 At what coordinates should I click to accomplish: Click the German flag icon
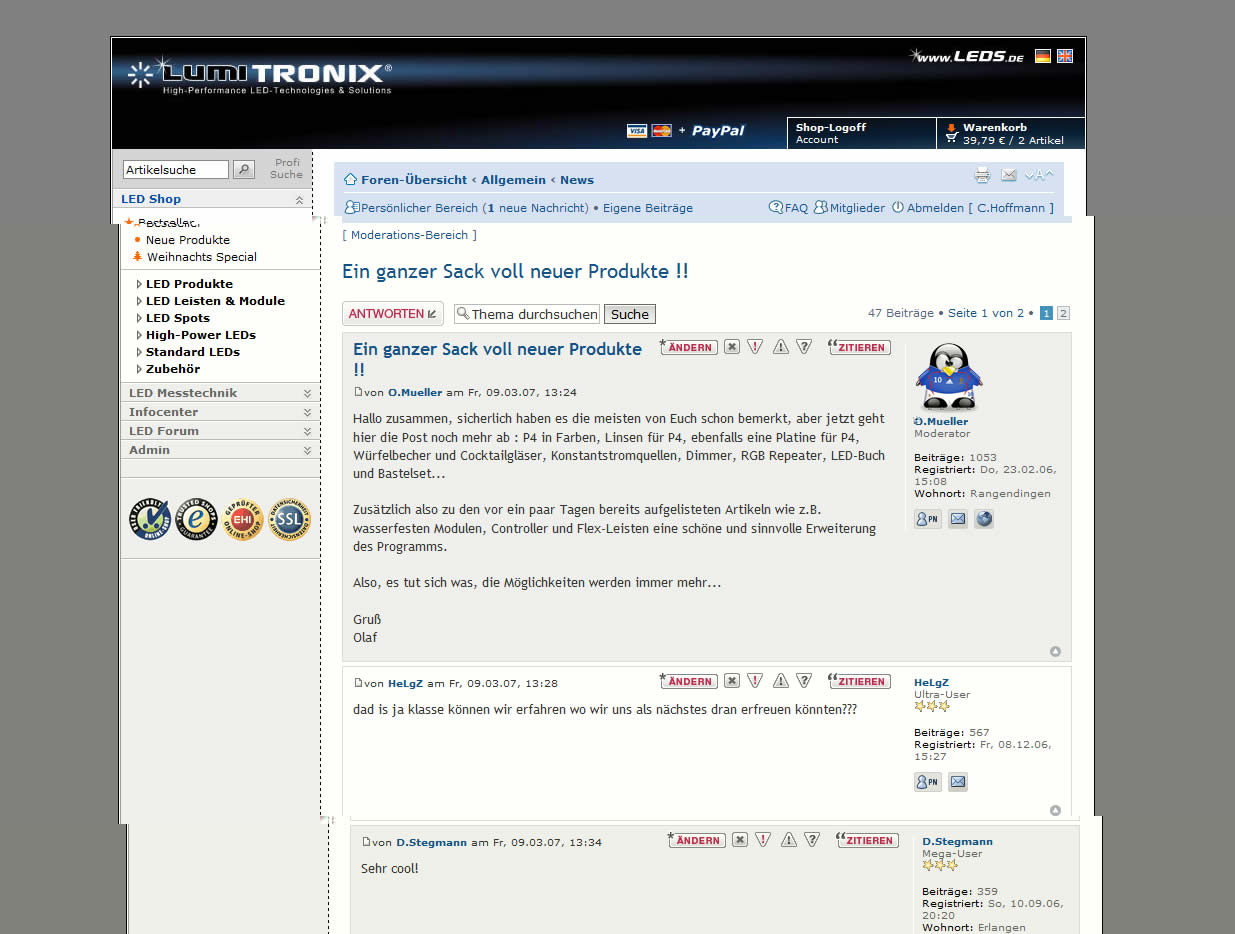point(1043,56)
